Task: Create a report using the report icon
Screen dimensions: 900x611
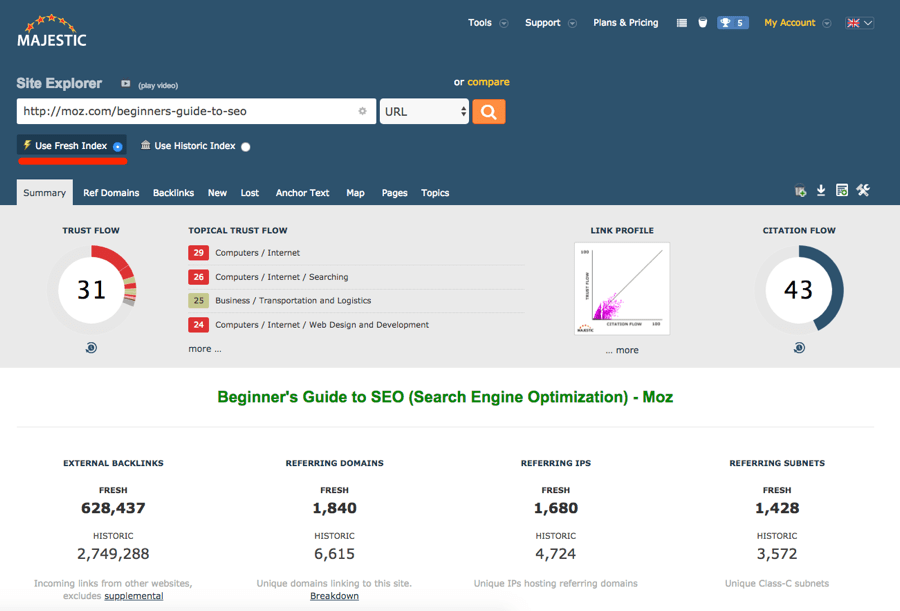Action: [842, 189]
